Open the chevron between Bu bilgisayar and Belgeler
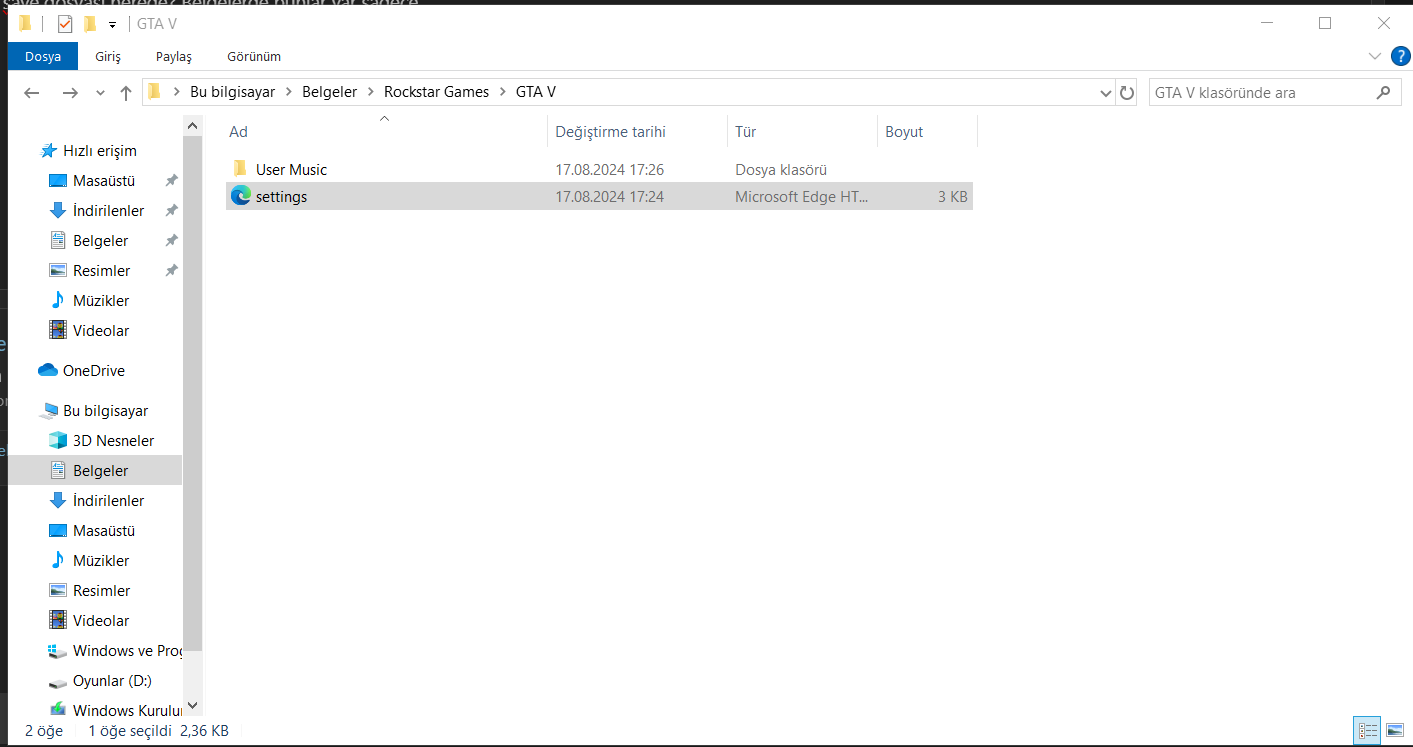The width and height of the screenshot is (1413, 747). (x=288, y=92)
